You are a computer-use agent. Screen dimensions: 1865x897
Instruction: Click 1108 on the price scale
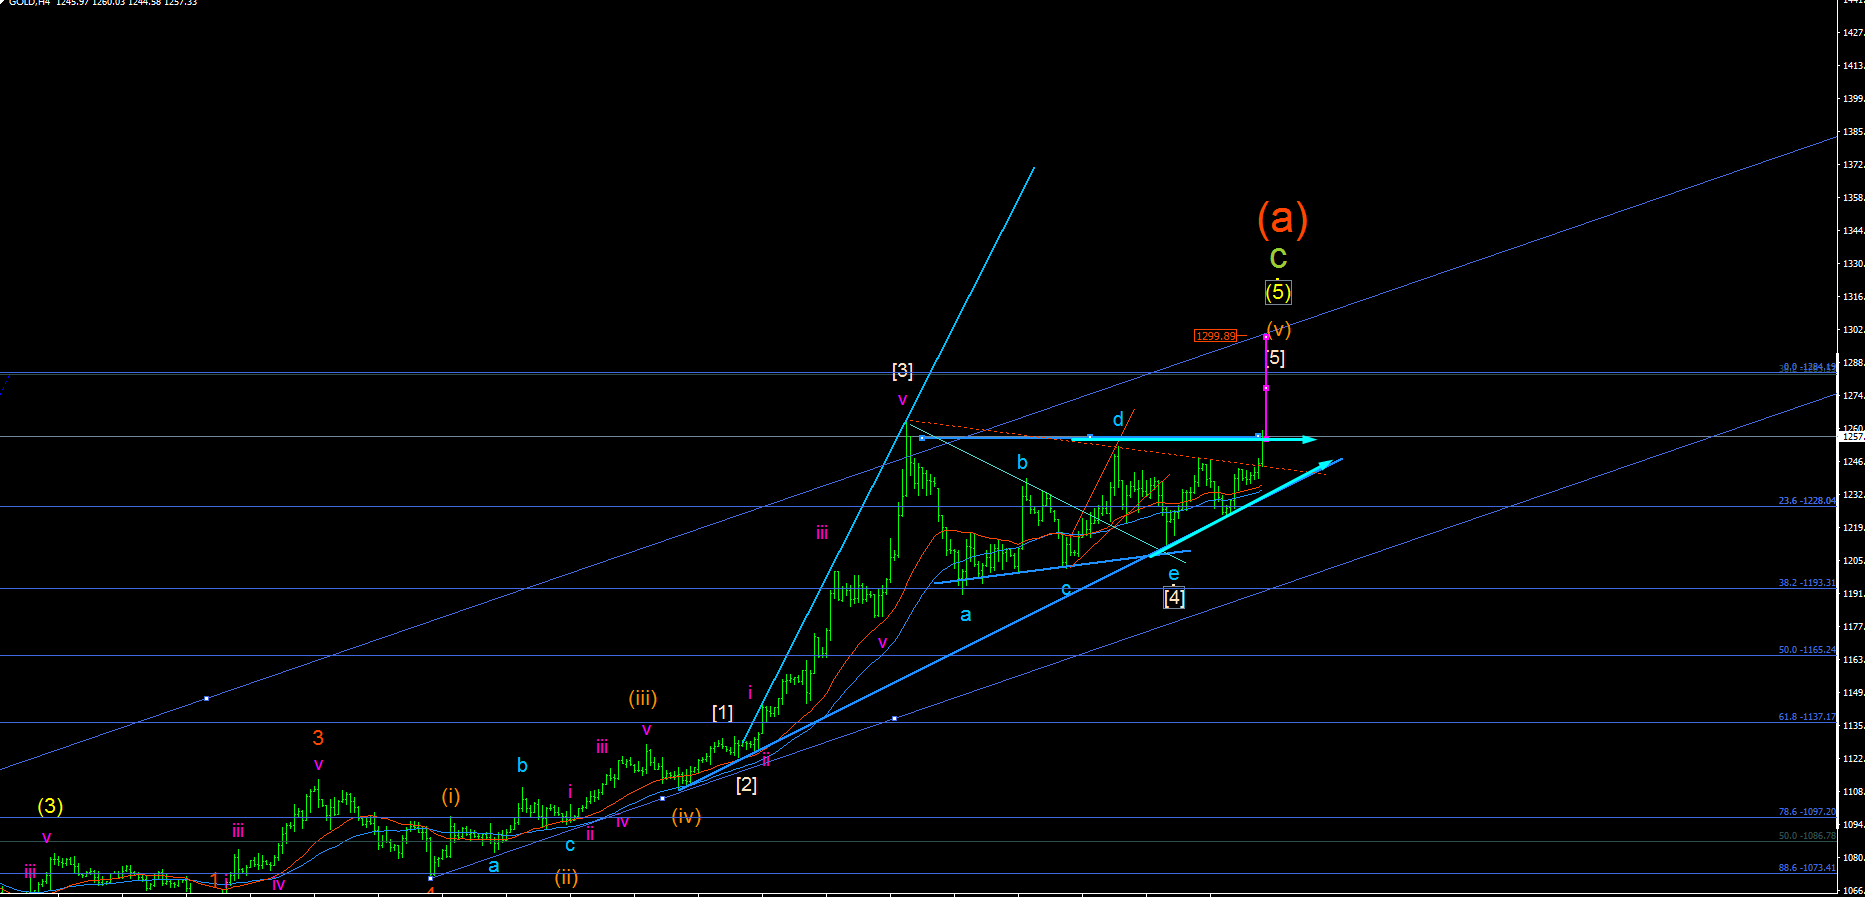point(1853,792)
